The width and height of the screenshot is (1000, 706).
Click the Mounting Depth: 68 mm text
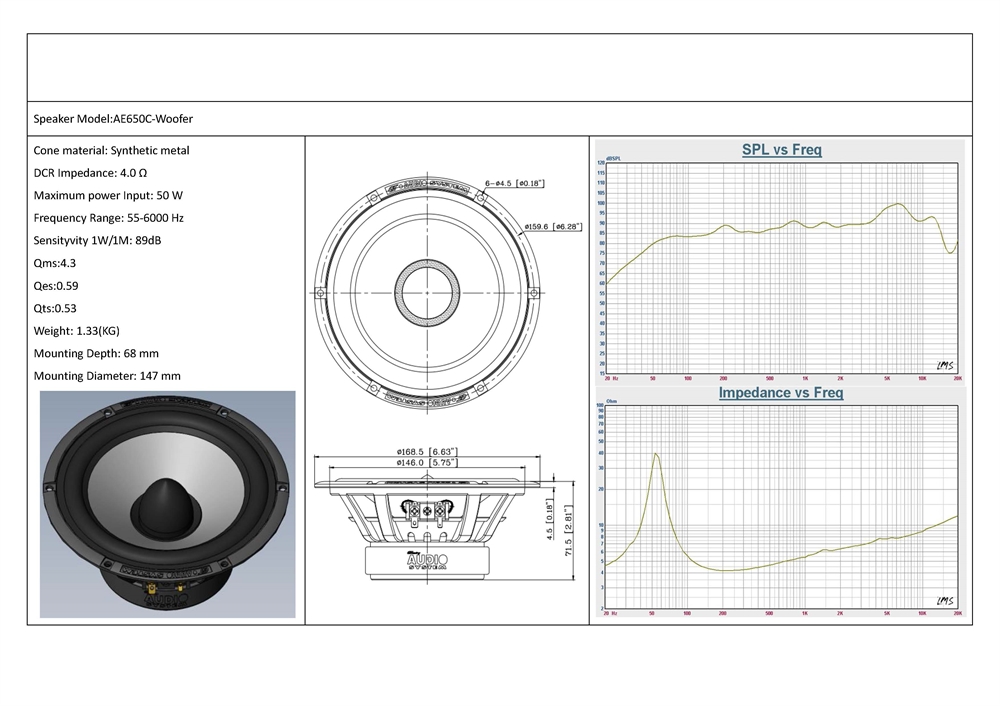pos(96,353)
